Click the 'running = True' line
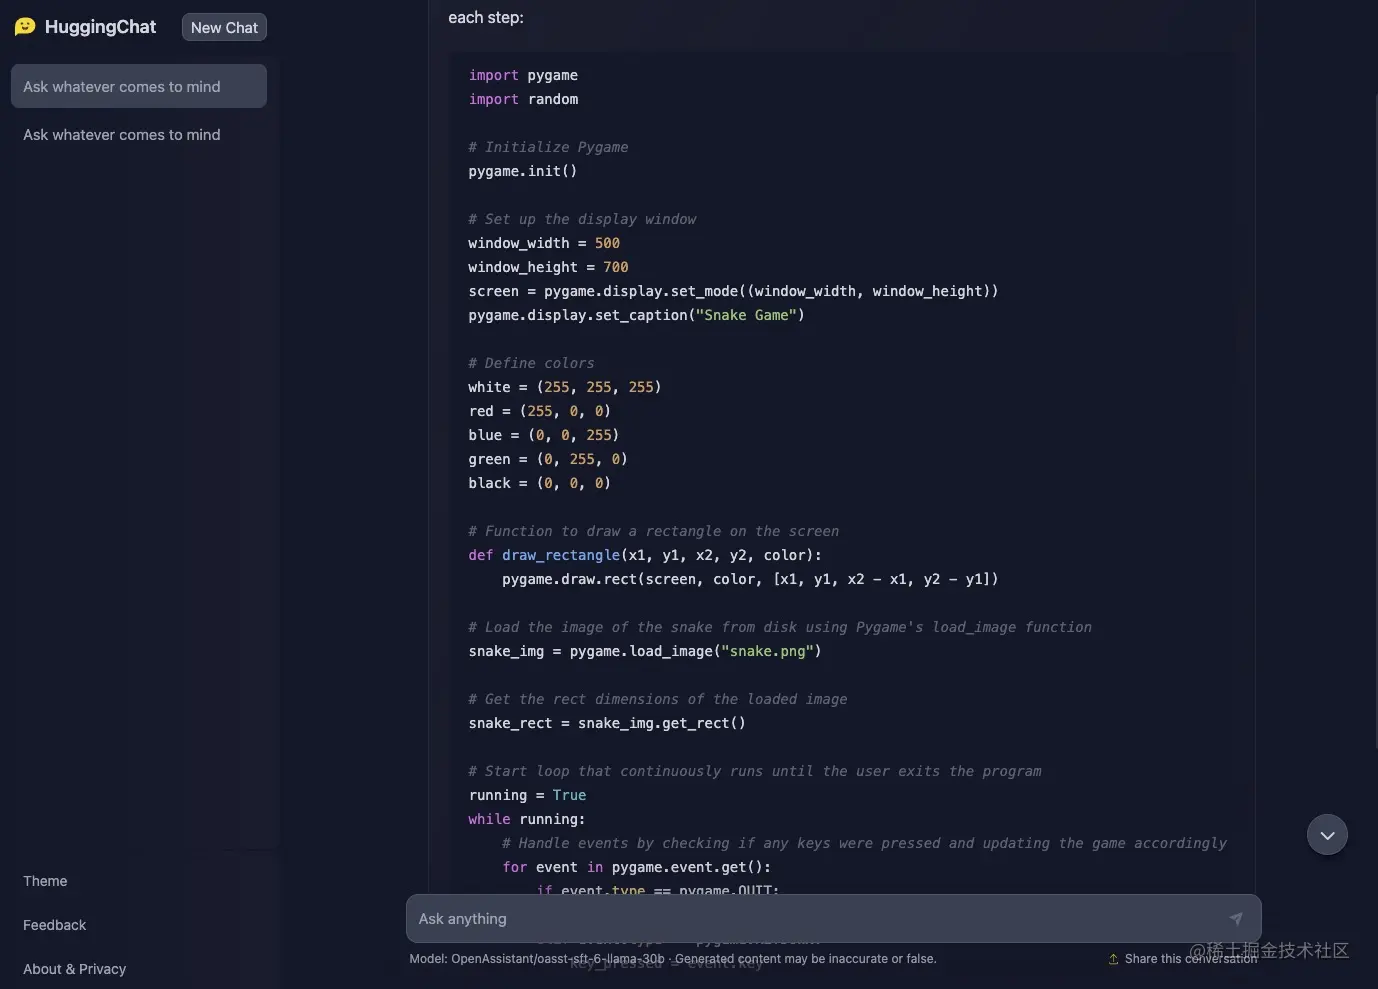Image resolution: width=1378 pixels, height=989 pixels. tap(527, 795)
